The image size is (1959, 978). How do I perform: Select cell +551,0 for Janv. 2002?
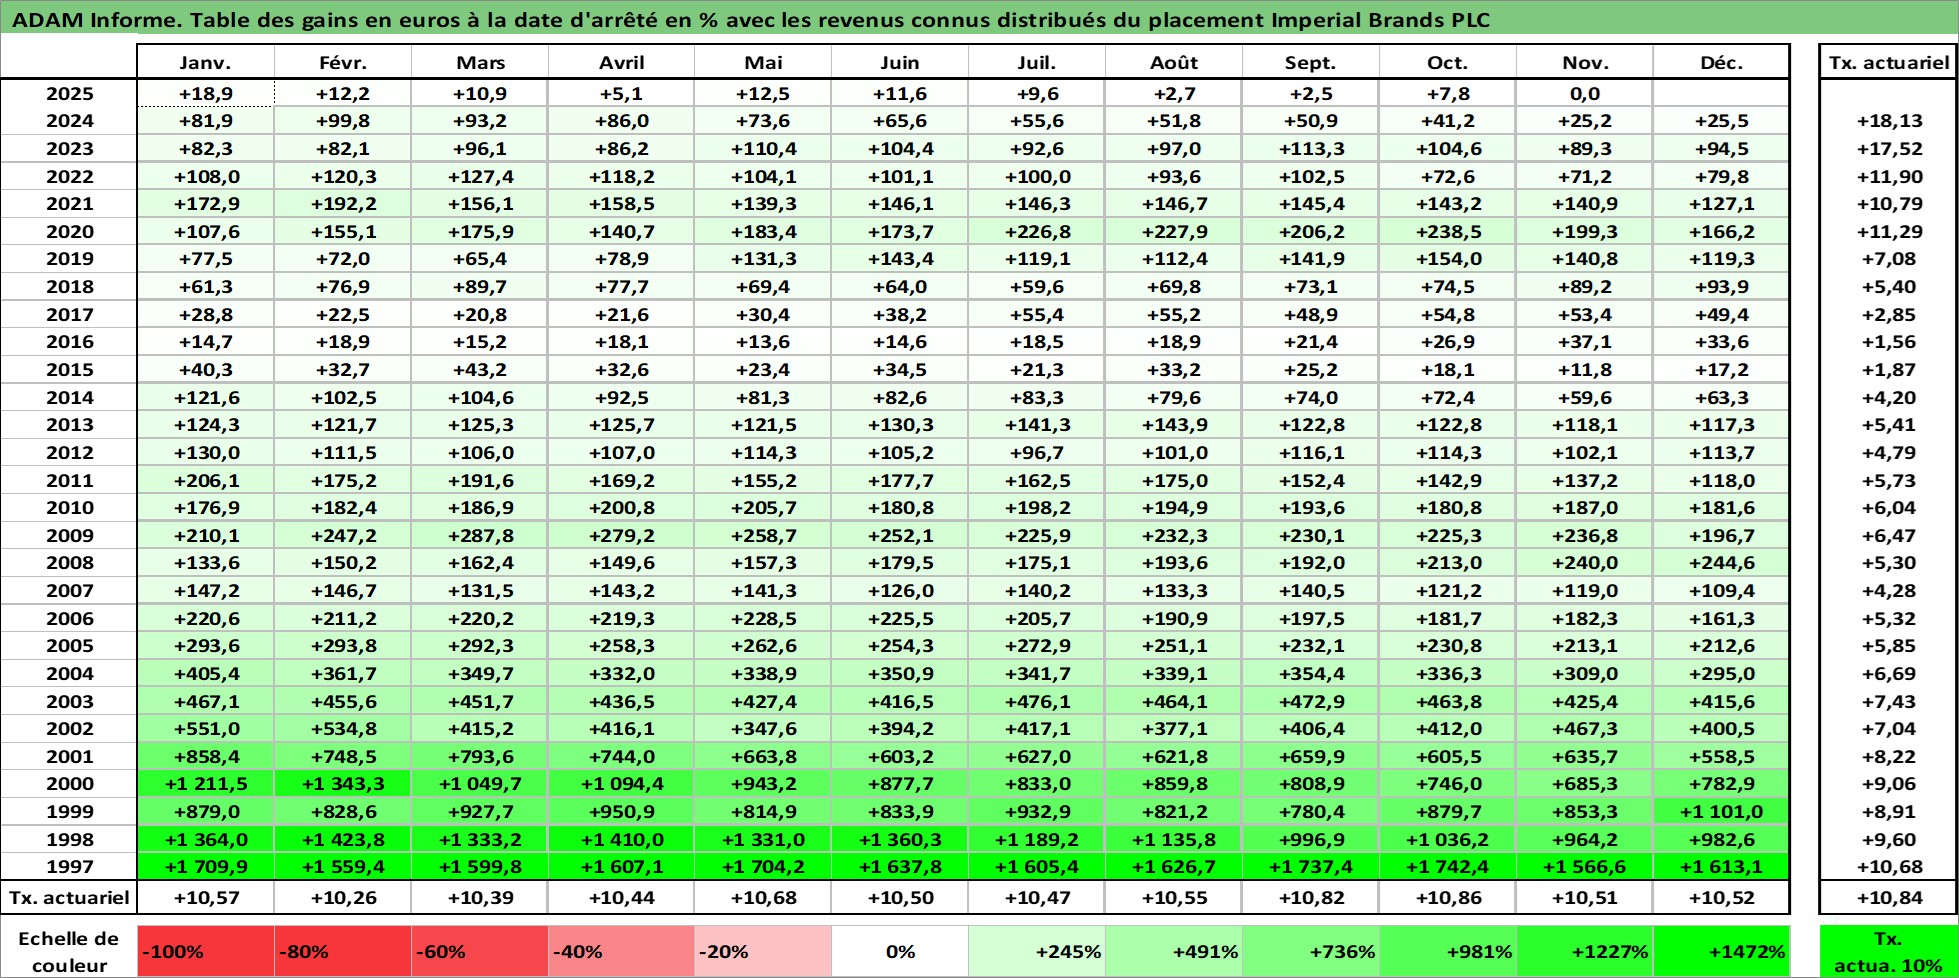(205, 729)
